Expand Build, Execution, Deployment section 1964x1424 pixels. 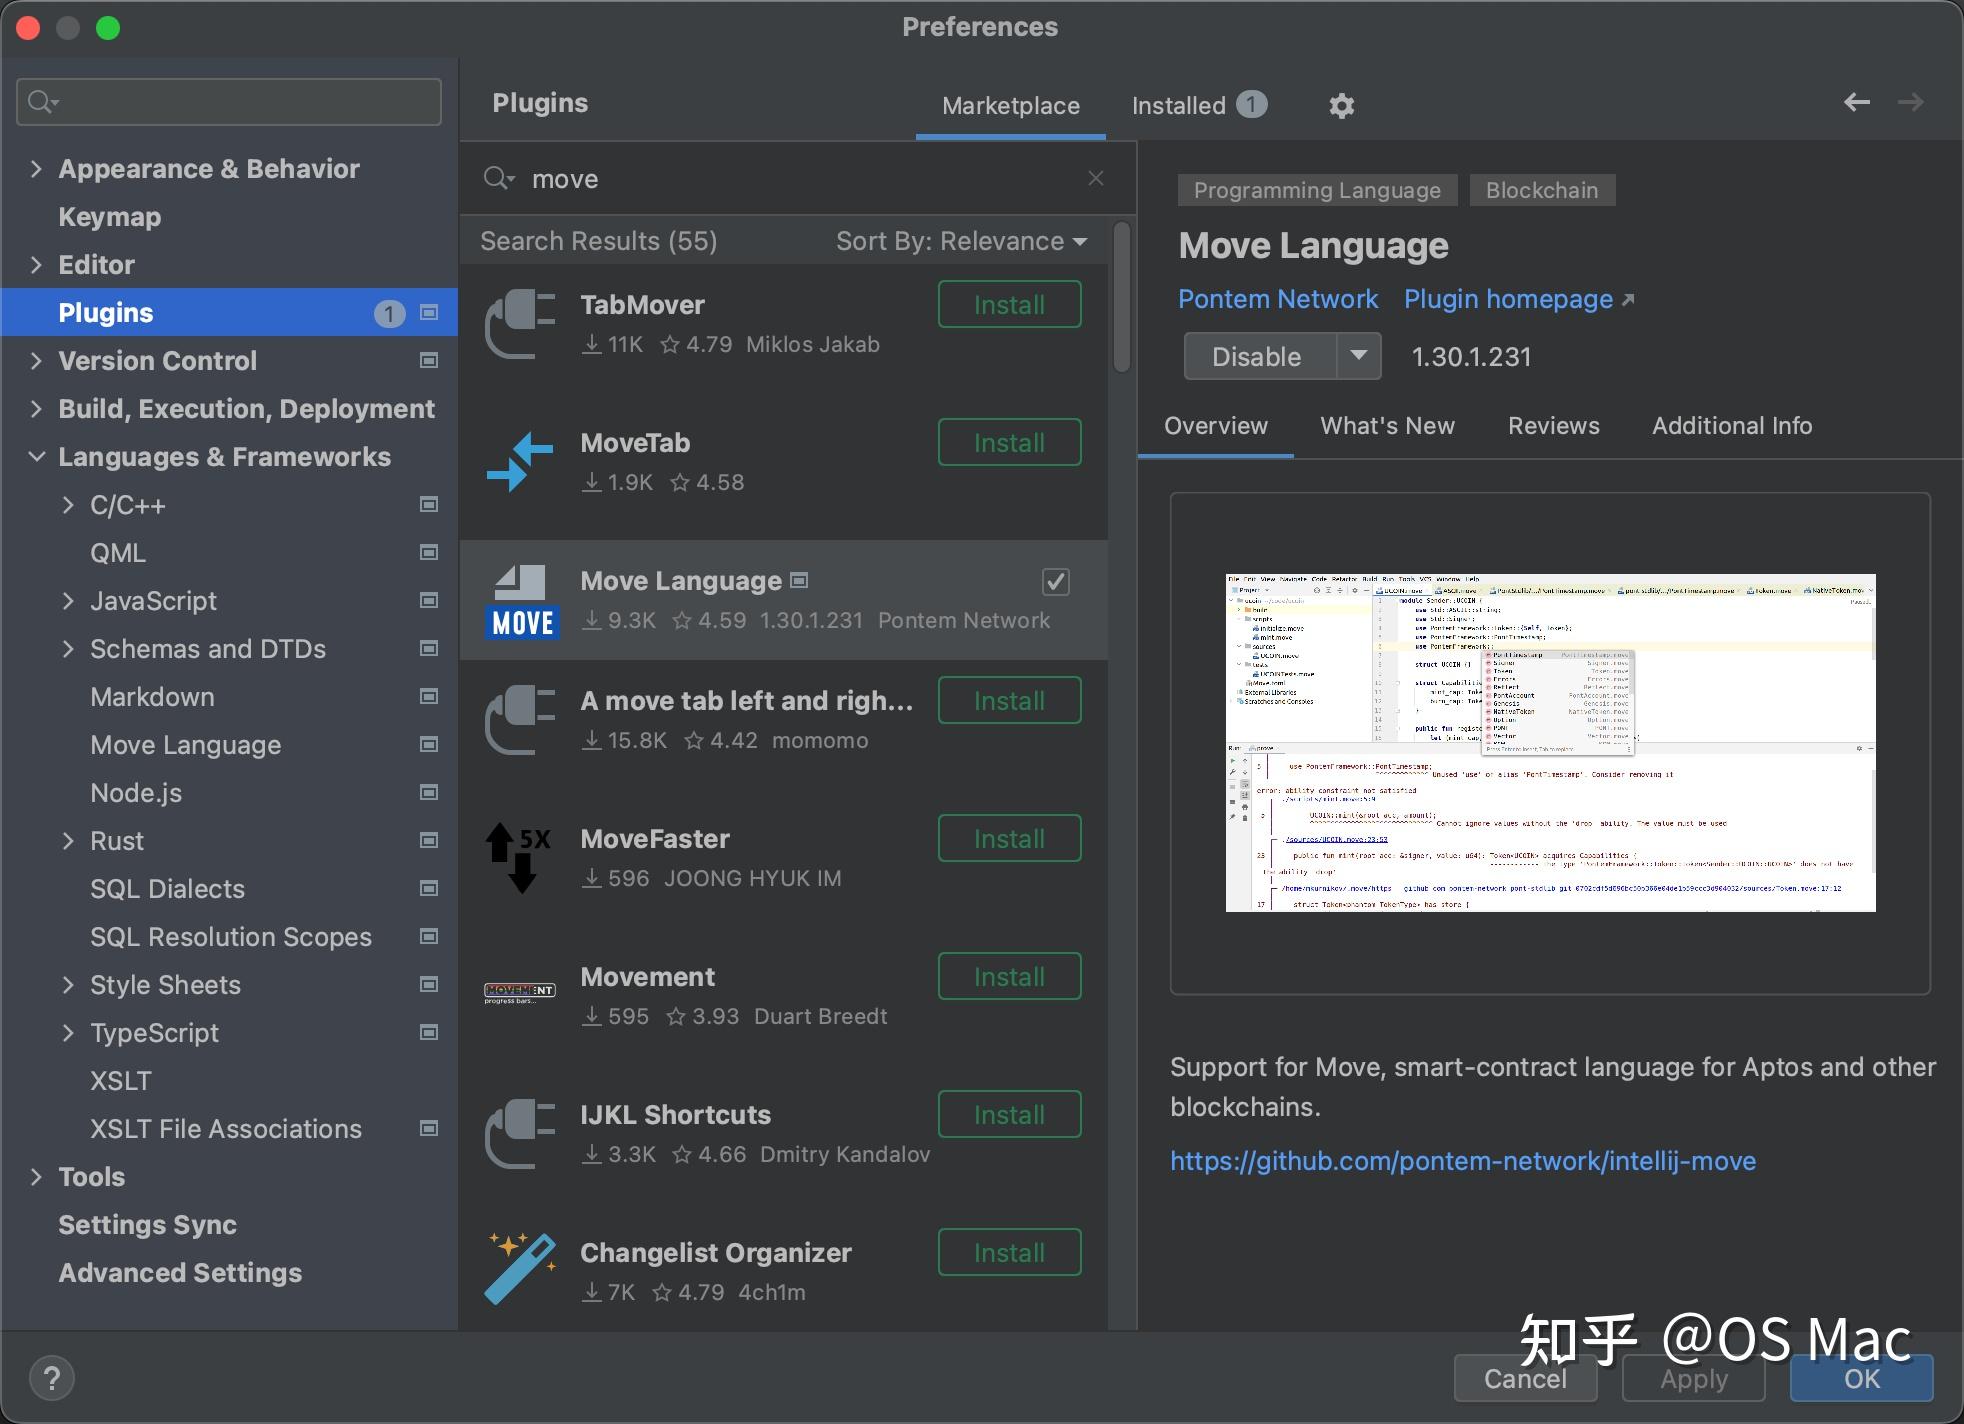coord(36,408)
